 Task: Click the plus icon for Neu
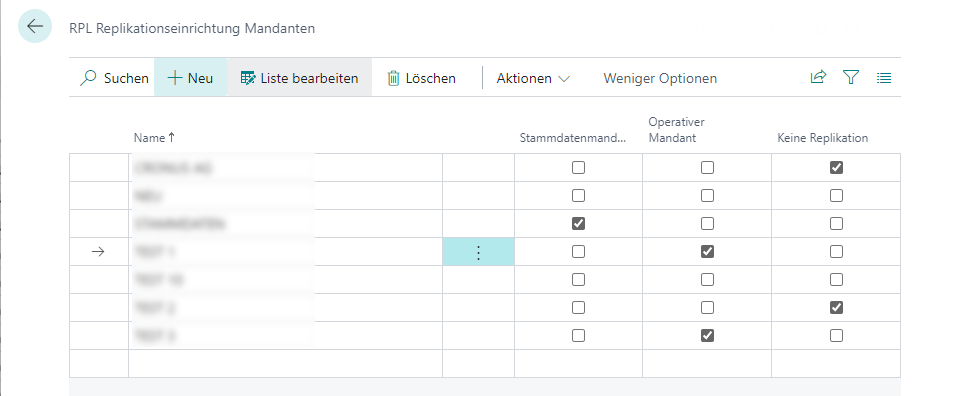point(175,78)
